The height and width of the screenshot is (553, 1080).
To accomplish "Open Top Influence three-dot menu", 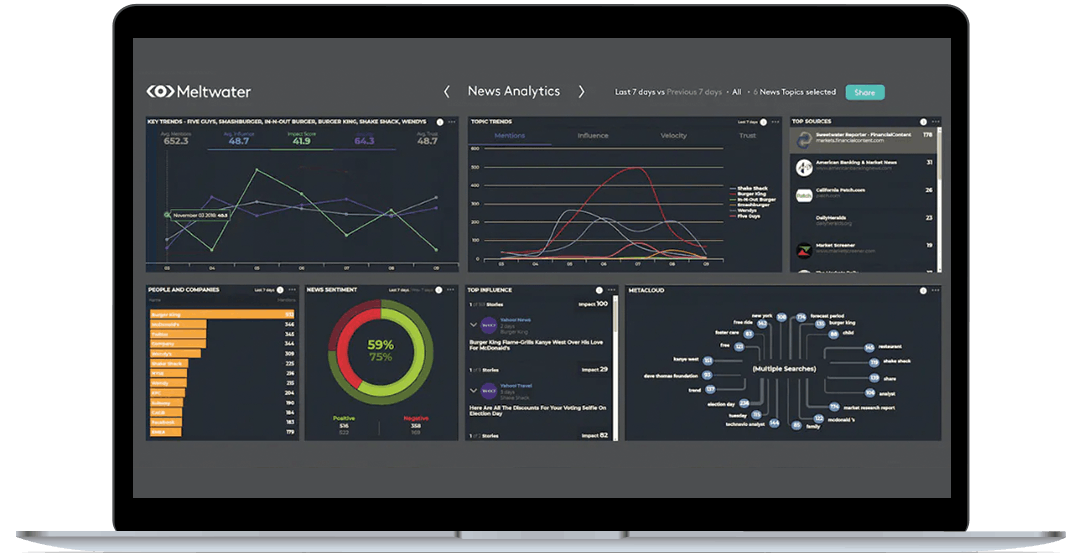I will tap(611, 290).
